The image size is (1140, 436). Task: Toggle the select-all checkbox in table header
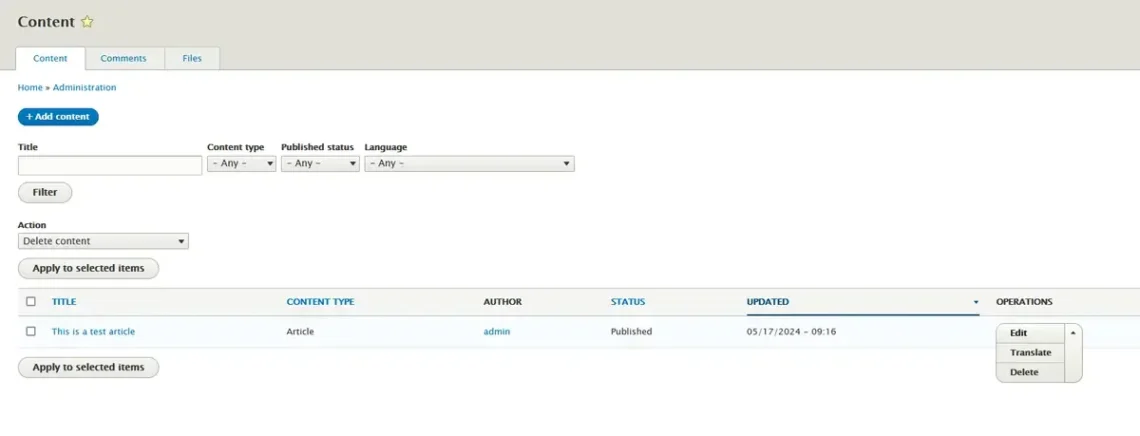click(31, 302)
